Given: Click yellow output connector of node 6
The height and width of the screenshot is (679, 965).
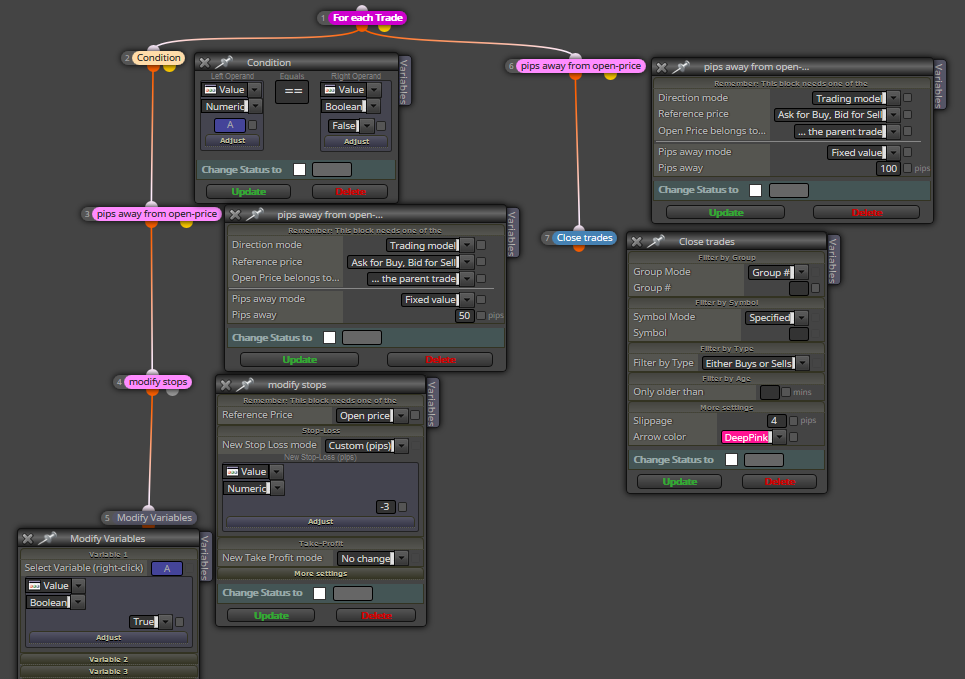Looking at the screenshot, I should click(611, 74).
